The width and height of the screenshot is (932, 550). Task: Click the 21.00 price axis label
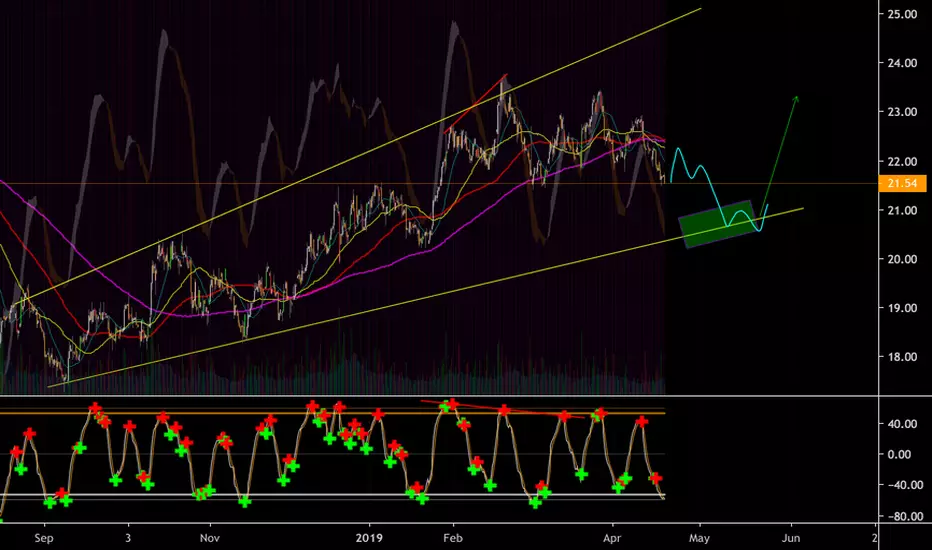(x=902, y=210)
